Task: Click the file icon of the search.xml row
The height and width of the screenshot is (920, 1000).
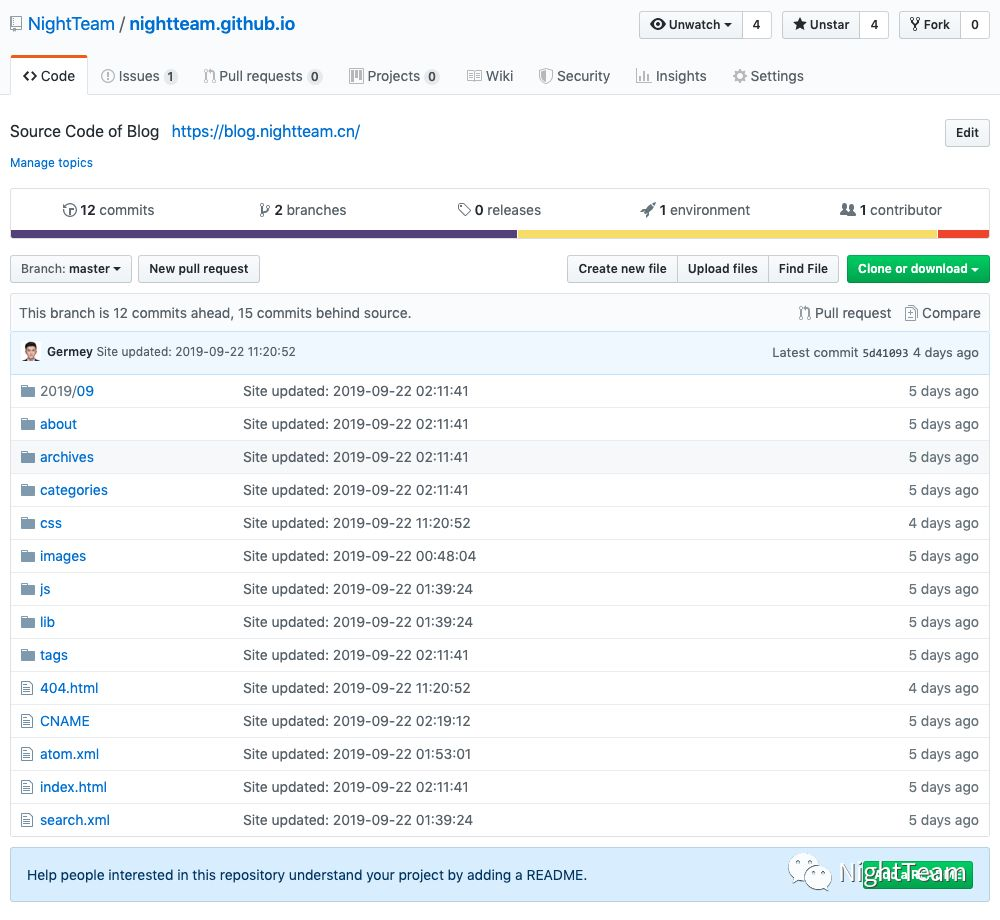Action: [x=27, y=821]
